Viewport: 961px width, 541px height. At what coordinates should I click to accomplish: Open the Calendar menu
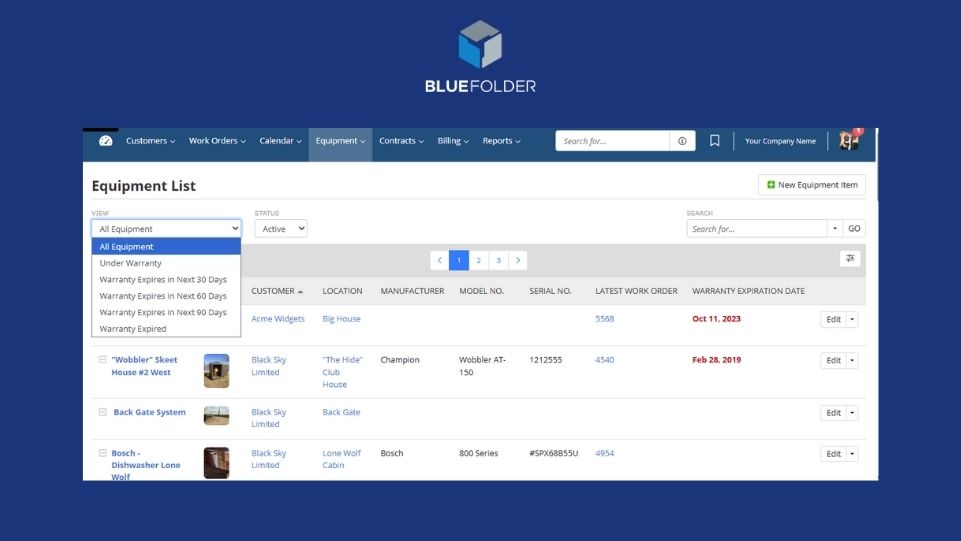(x=280, y=141)
